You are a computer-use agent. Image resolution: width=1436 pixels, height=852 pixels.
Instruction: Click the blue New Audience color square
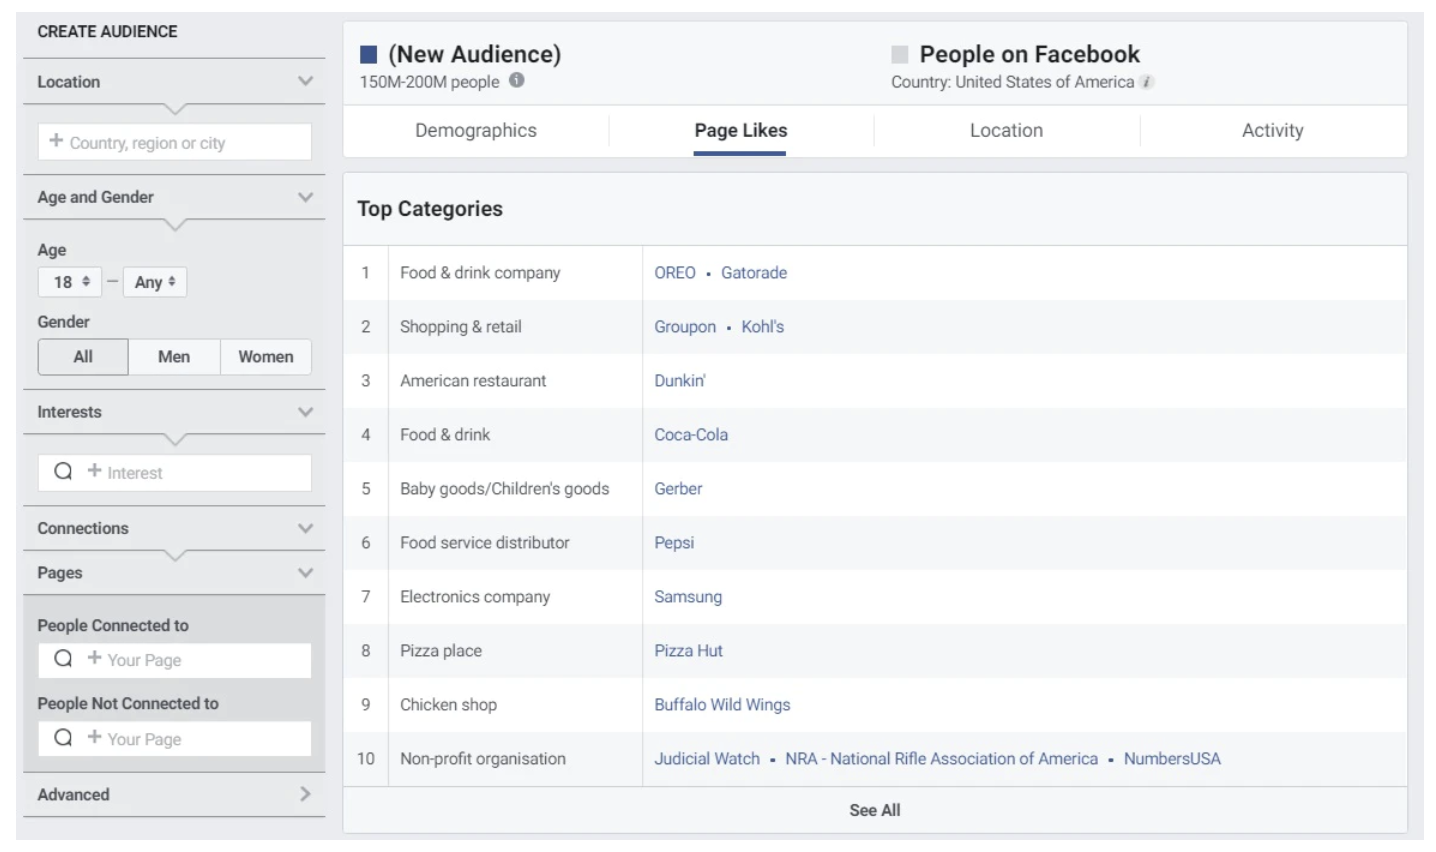click(x=368, y=54)
